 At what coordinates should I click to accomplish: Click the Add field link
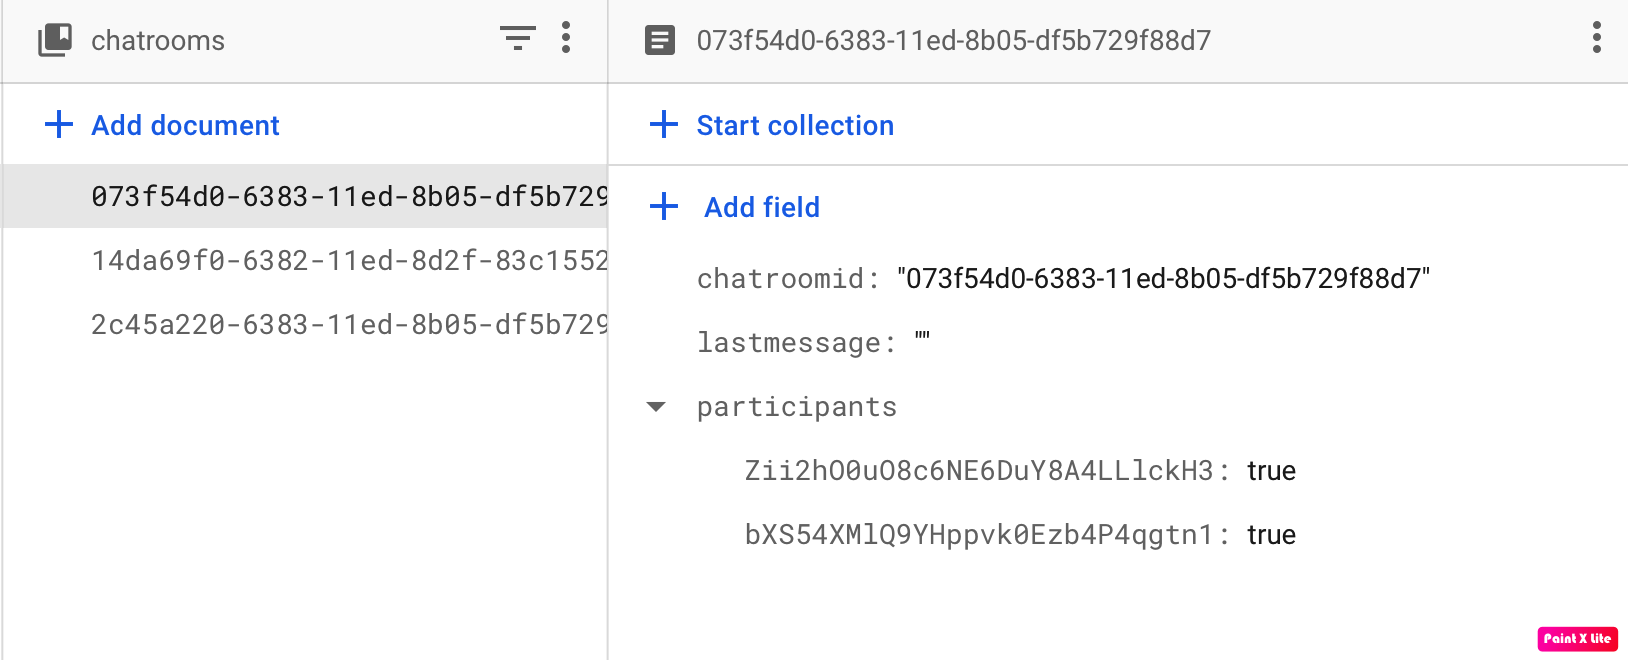(762, 207)
